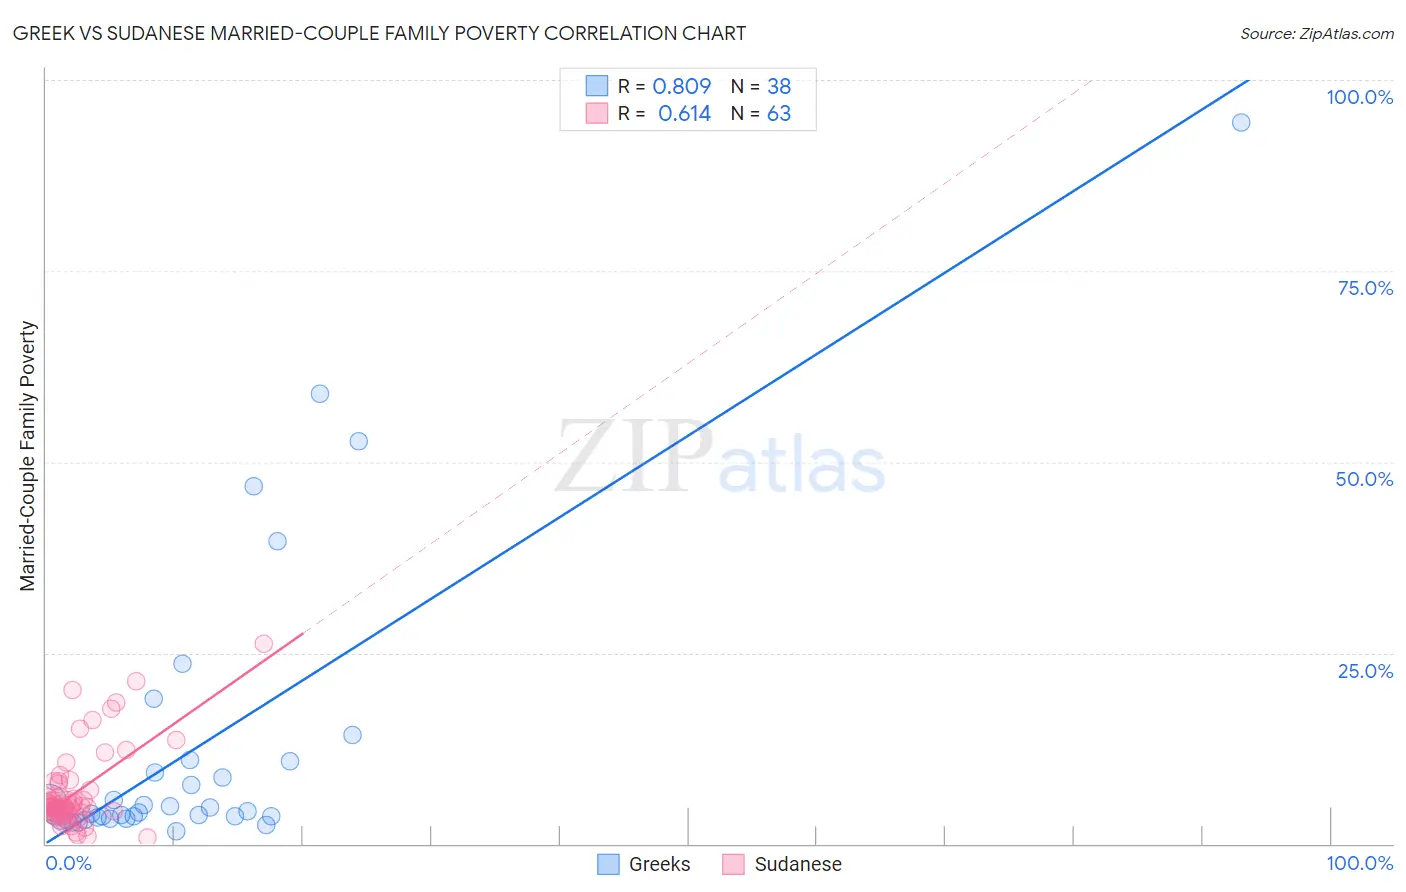This screenshot has width=1406, height=892.
Task: Select the Greek data point near 94%
Action: click(1241, 122)
